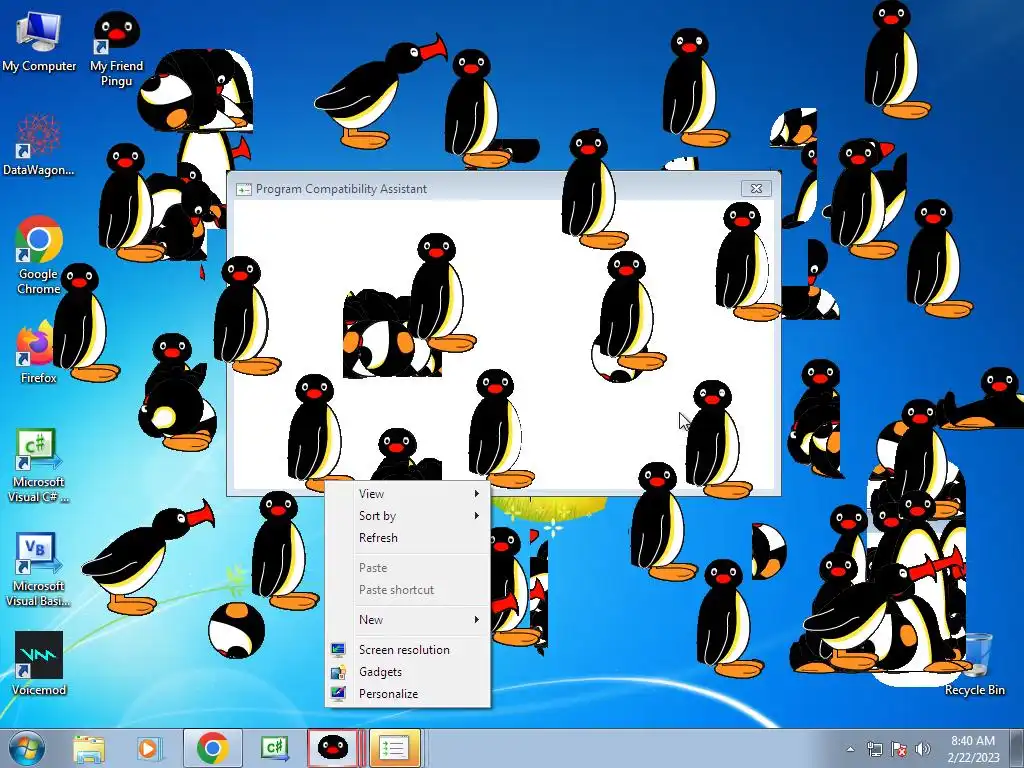The image size is (1024, 768).
Task: Launch Windows Media Player from taskbar
Action: coord(149,748)
